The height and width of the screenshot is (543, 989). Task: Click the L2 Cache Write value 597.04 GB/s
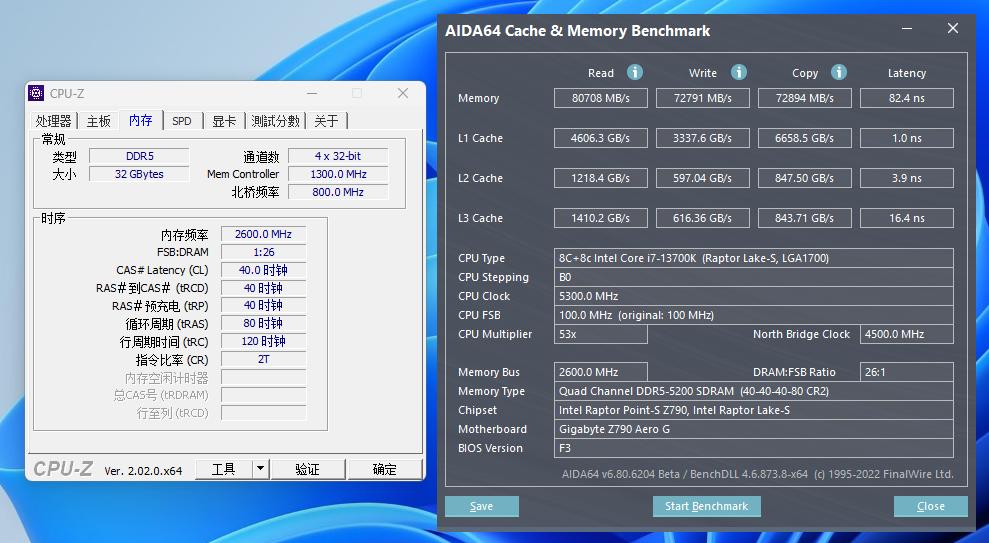pos(703,178)
